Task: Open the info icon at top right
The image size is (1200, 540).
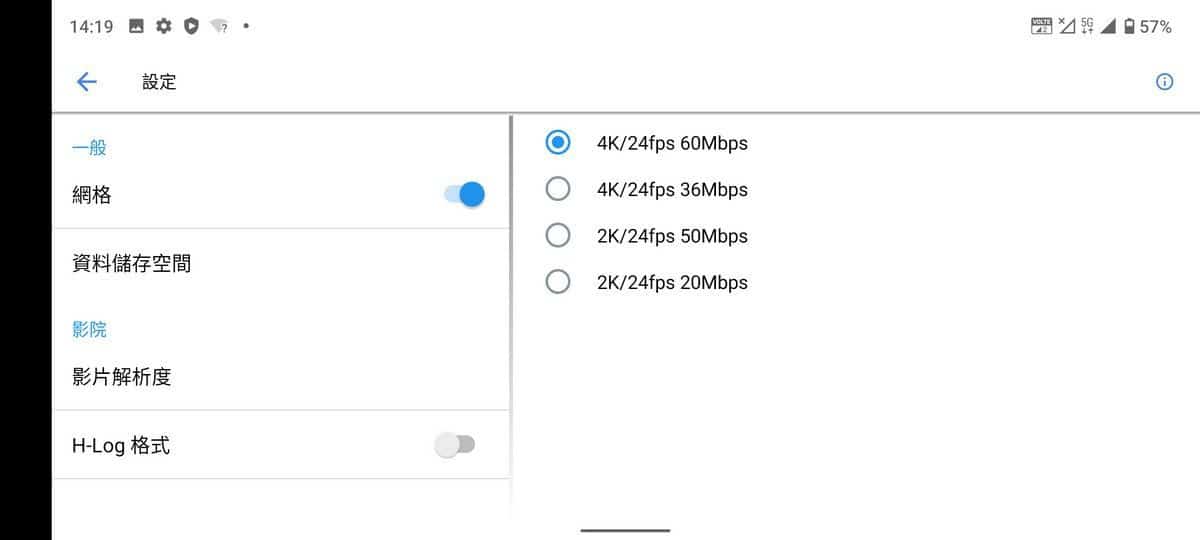Action: pos(1164,82)
